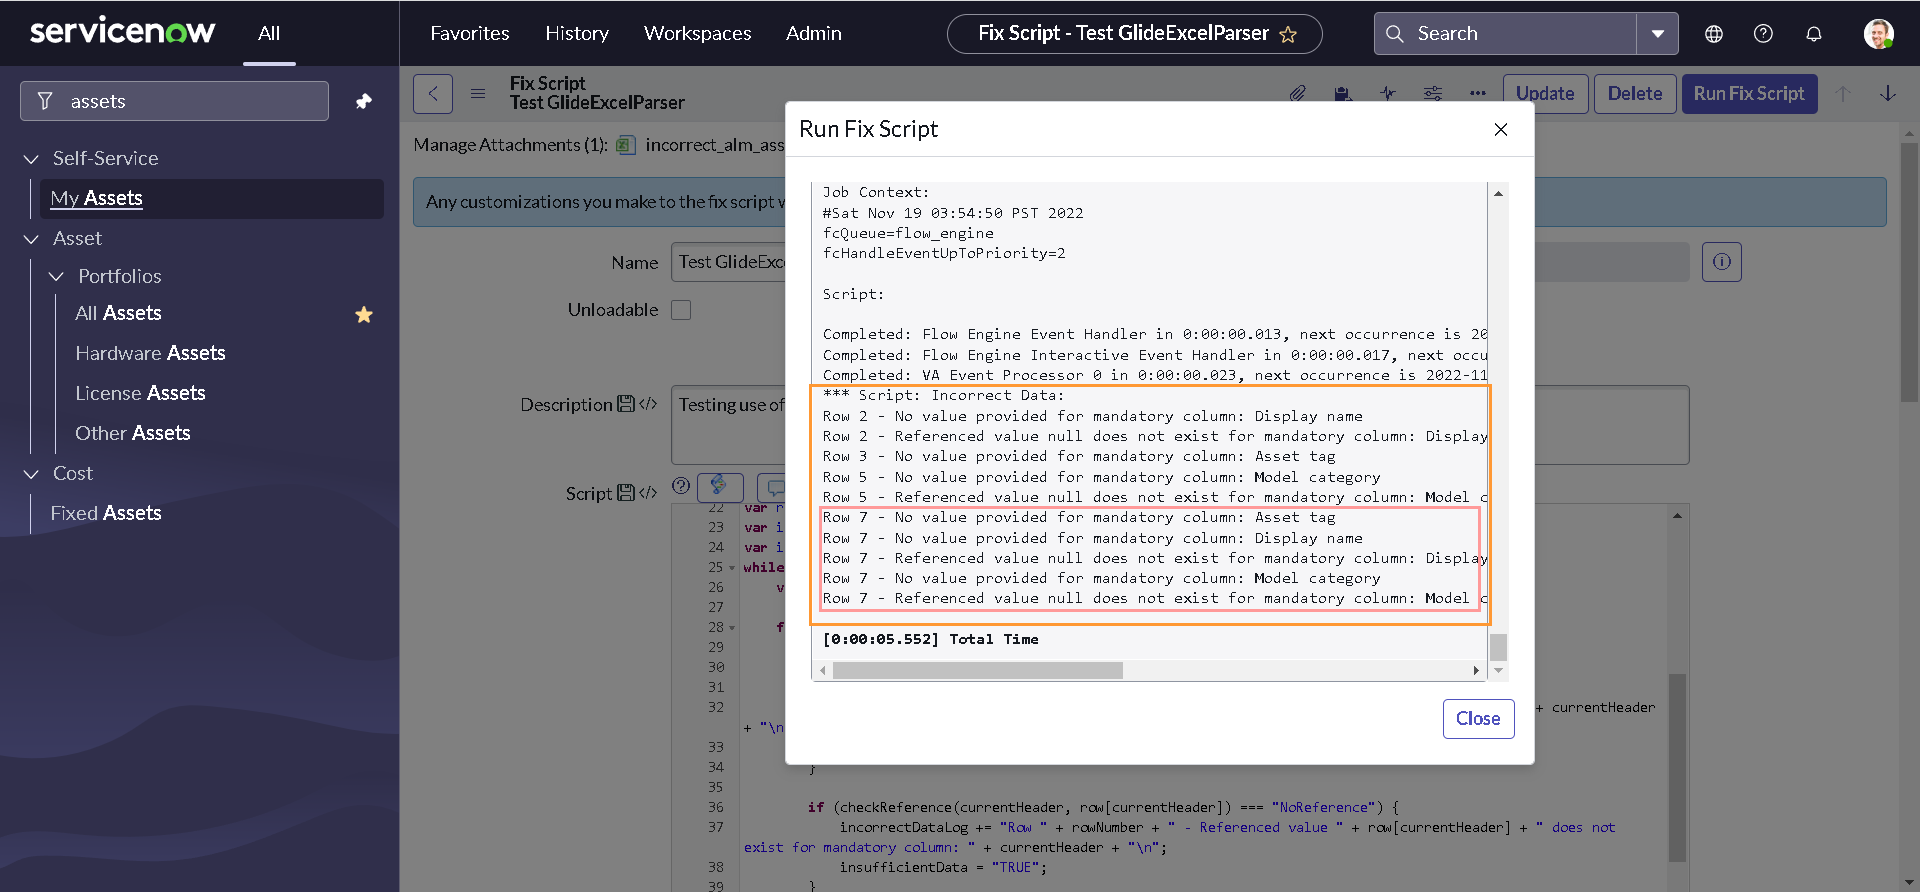Open the notifications bell

1814,34
